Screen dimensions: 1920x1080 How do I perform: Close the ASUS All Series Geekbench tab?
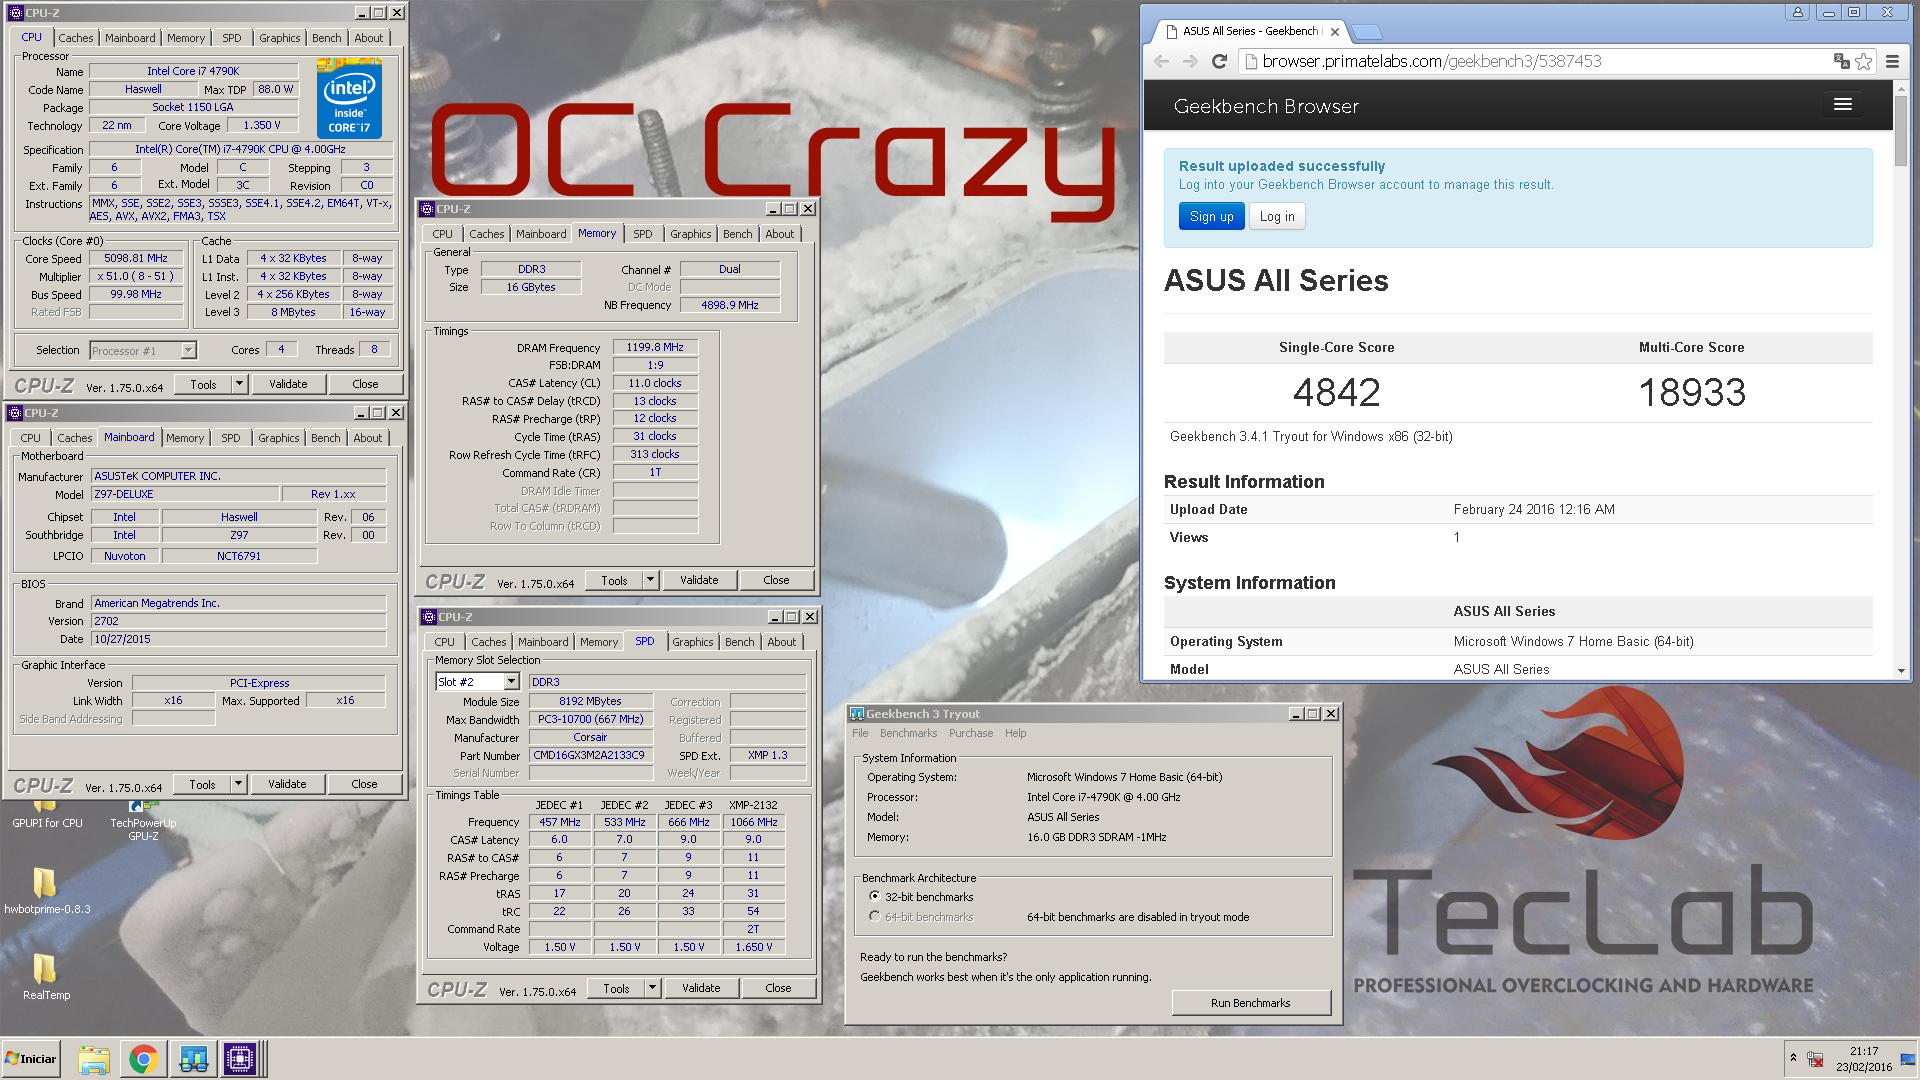click(x=1334, y=32)
